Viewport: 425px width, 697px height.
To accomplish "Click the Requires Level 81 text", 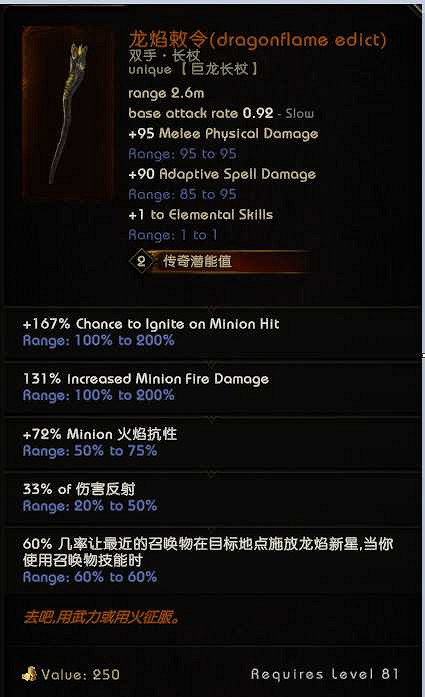I will pyautogui.click(x=325, y=674).
